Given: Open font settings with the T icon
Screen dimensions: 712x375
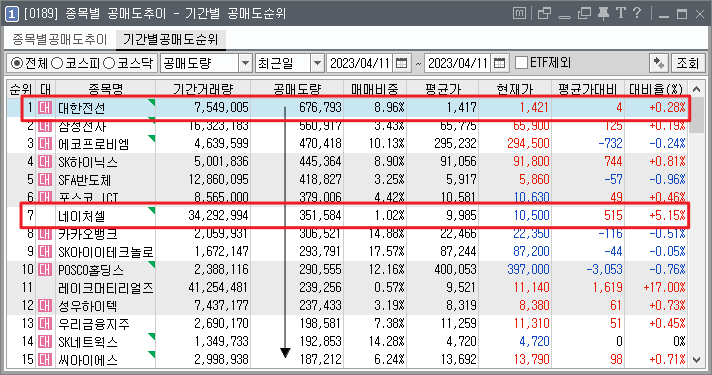Looking at the screenshot, I should (621, 13).
